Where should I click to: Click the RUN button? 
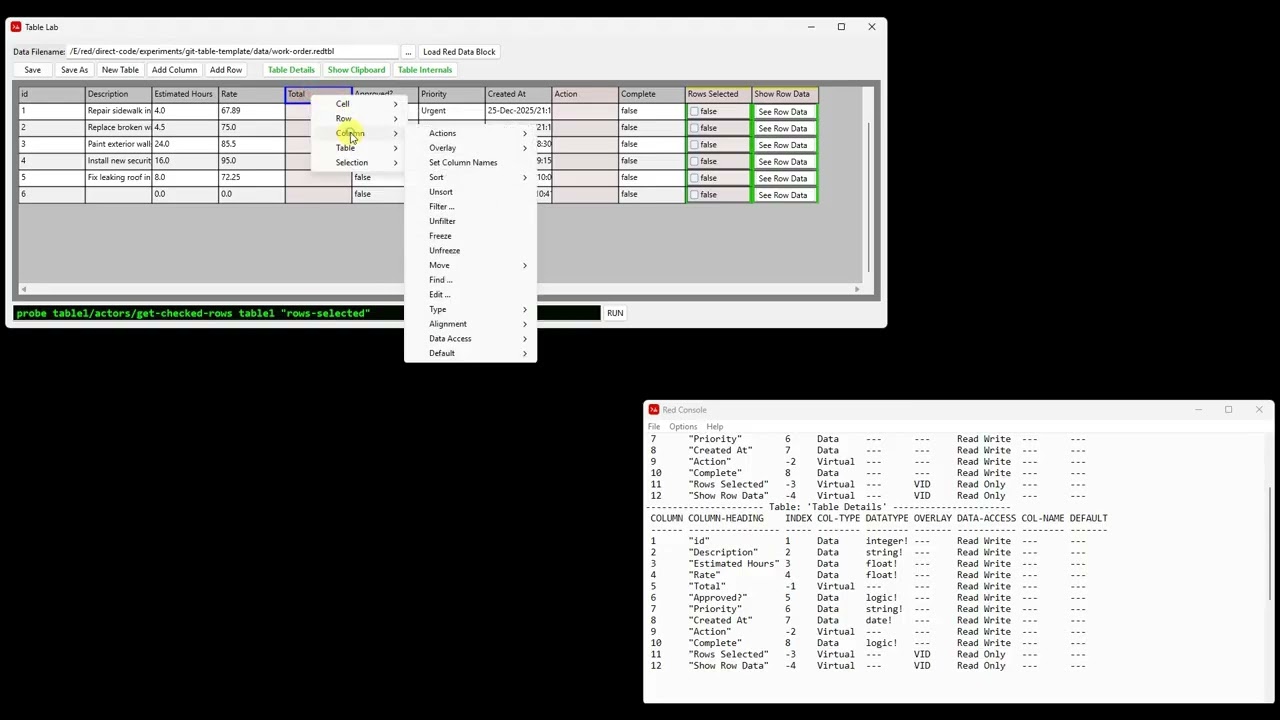pyautogui.click(x=615, y=313)
